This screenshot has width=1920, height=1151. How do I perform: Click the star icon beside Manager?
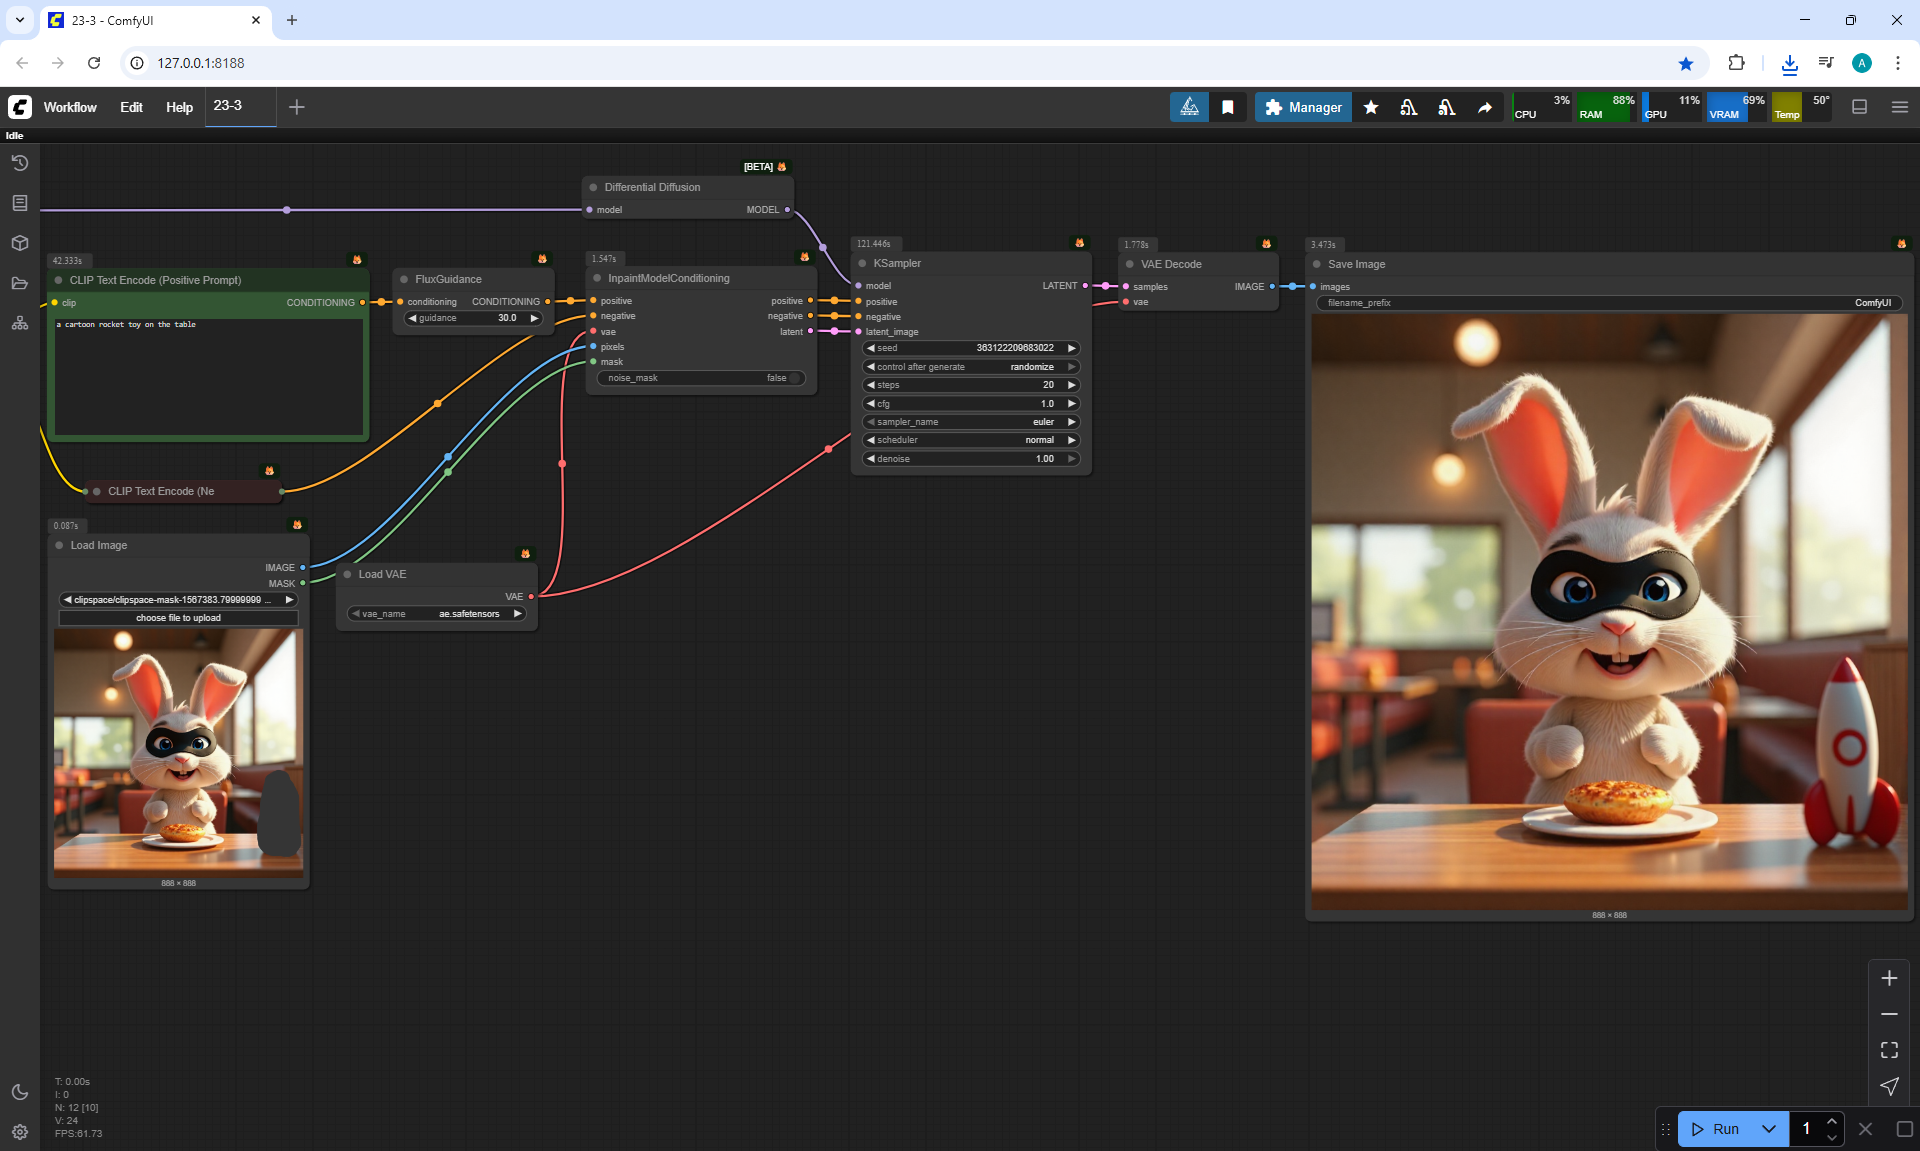pos(1371,107)
